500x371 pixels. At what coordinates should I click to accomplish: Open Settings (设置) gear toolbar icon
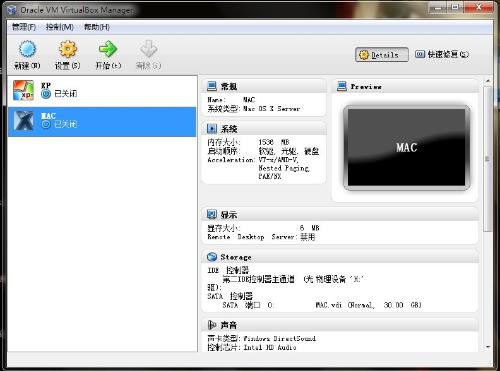(68, 49)
